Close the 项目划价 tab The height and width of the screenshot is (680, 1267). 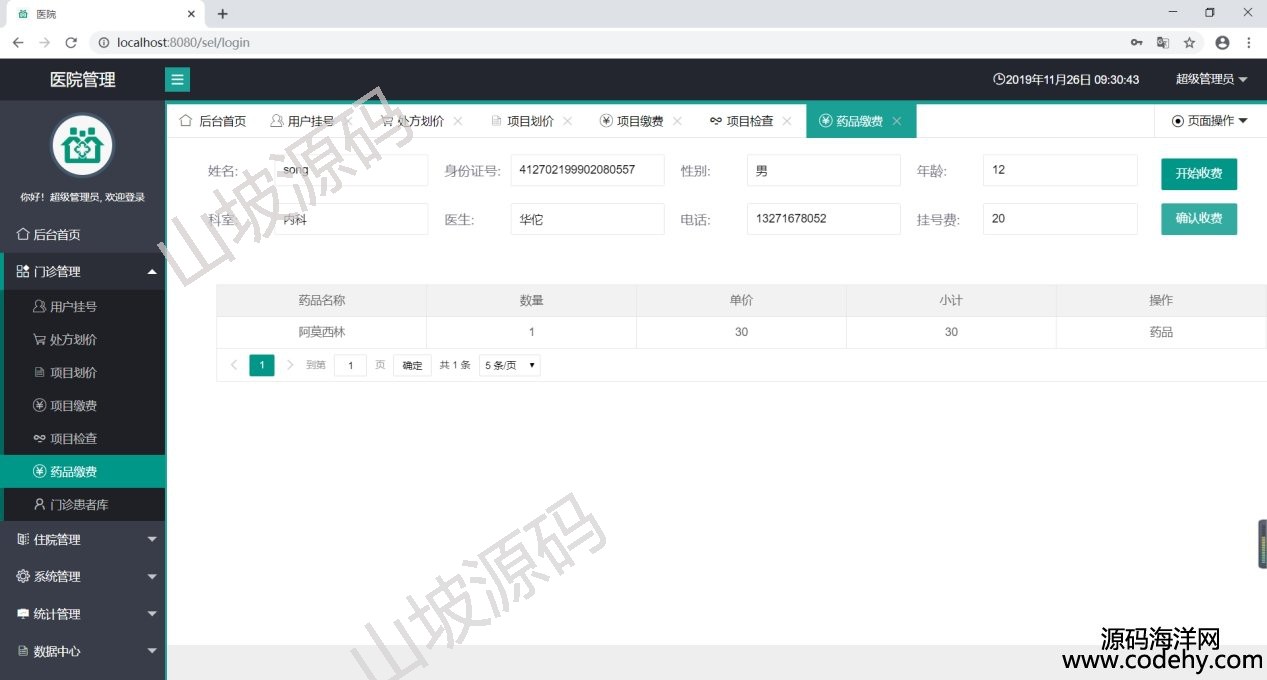[x=567, y=121]
